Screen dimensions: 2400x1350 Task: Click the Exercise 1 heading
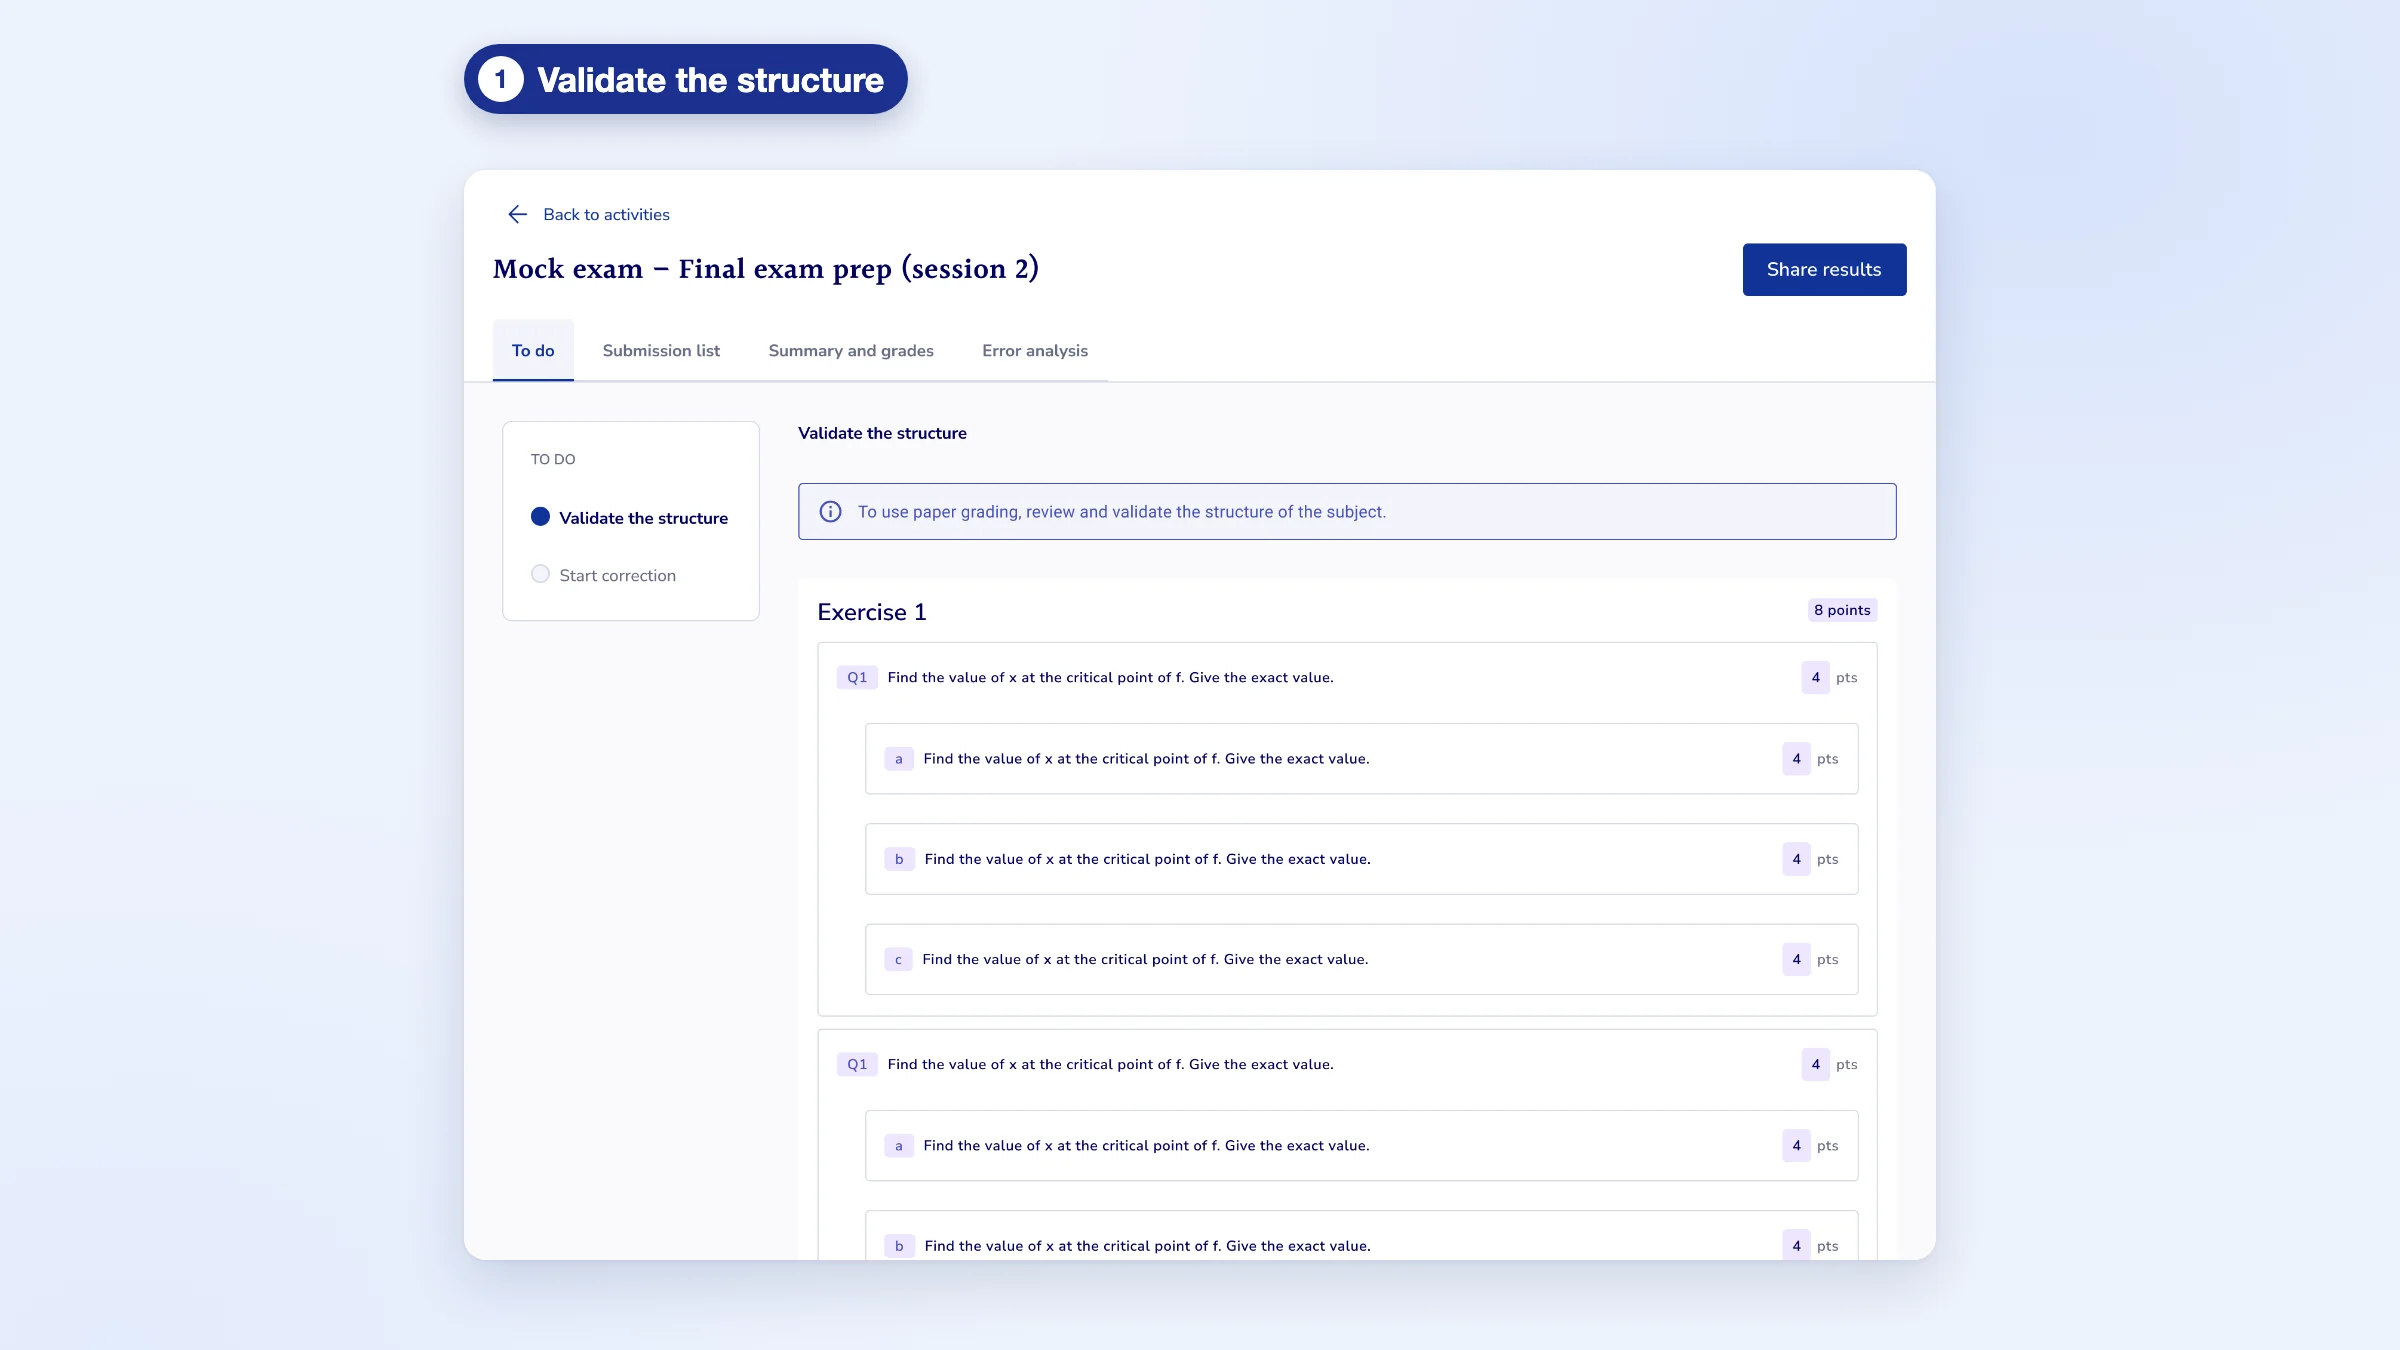pos(872,612)
